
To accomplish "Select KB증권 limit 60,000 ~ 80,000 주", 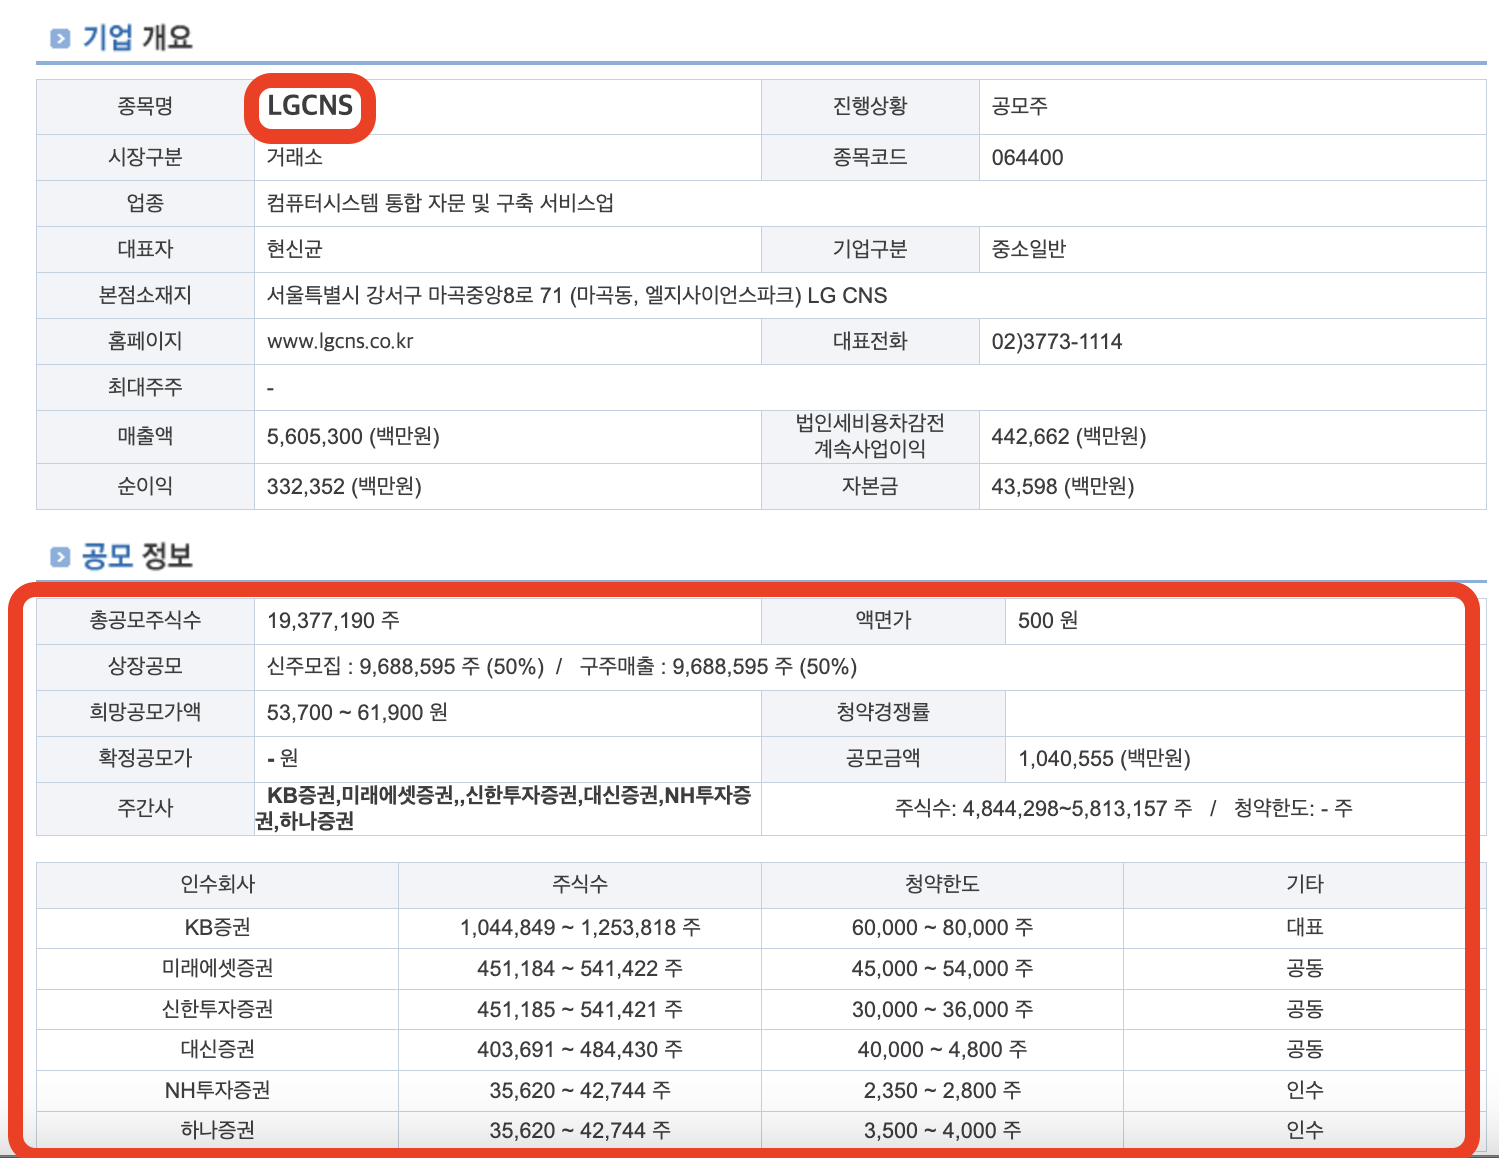I will 942,927.
